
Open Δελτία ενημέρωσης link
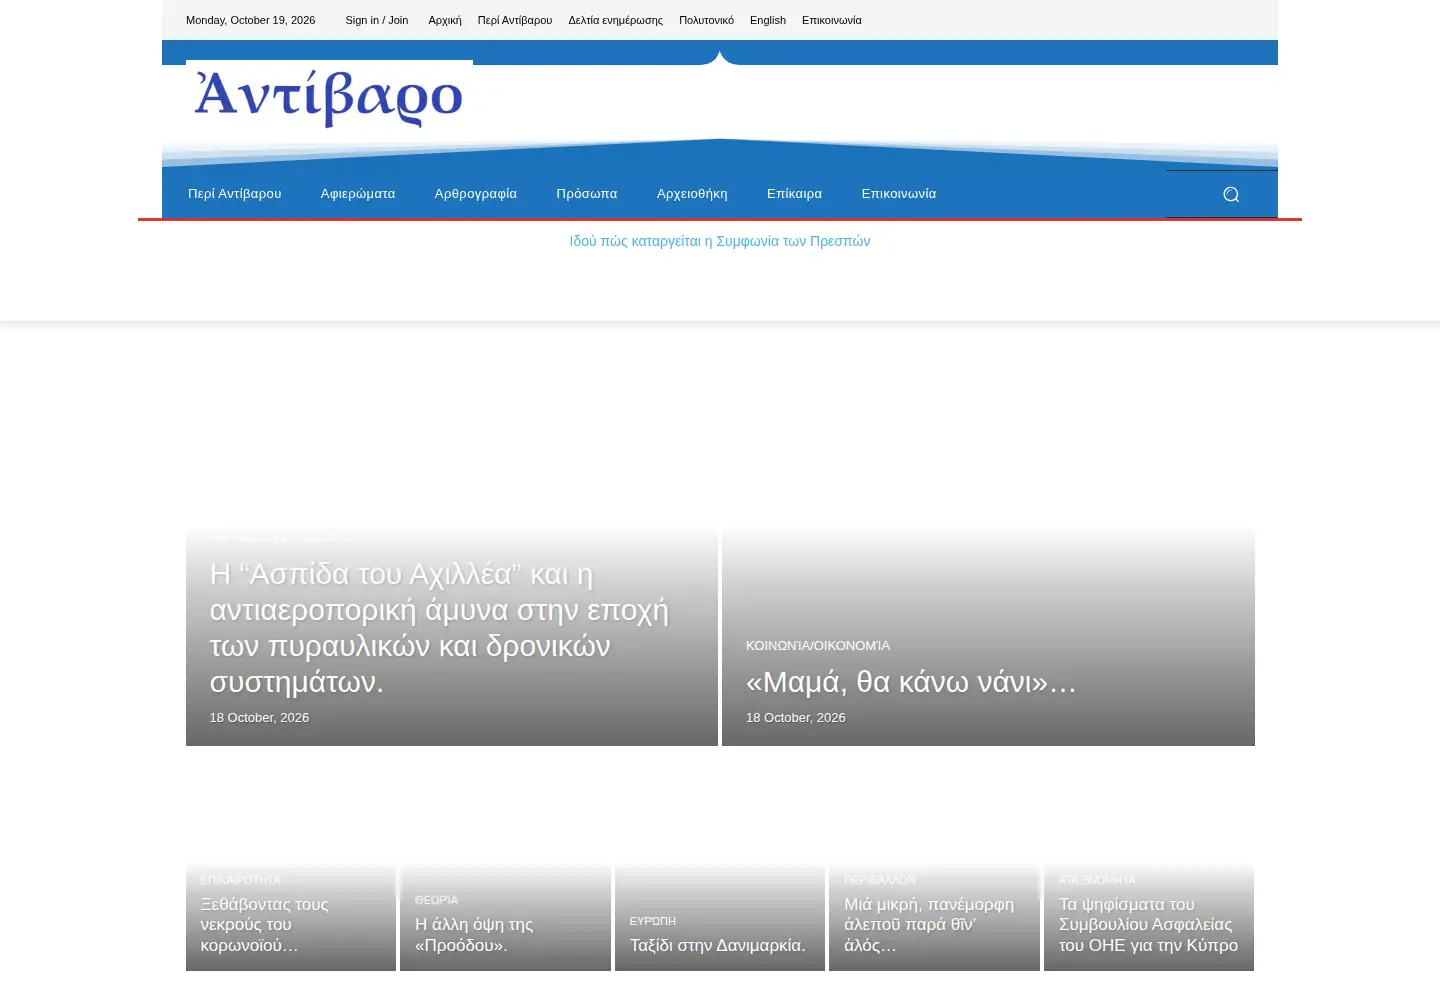[x=615, y=20]
